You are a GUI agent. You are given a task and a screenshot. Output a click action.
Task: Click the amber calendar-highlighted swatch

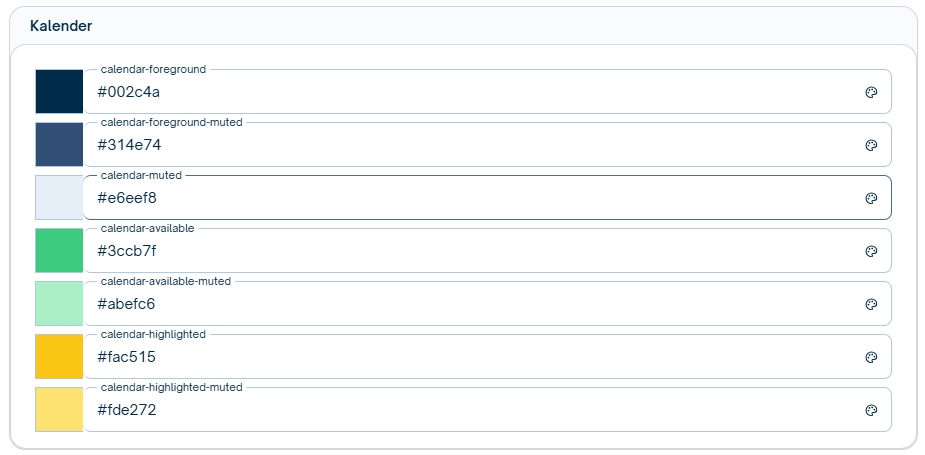pyautogui.click(x=59, y=357)
